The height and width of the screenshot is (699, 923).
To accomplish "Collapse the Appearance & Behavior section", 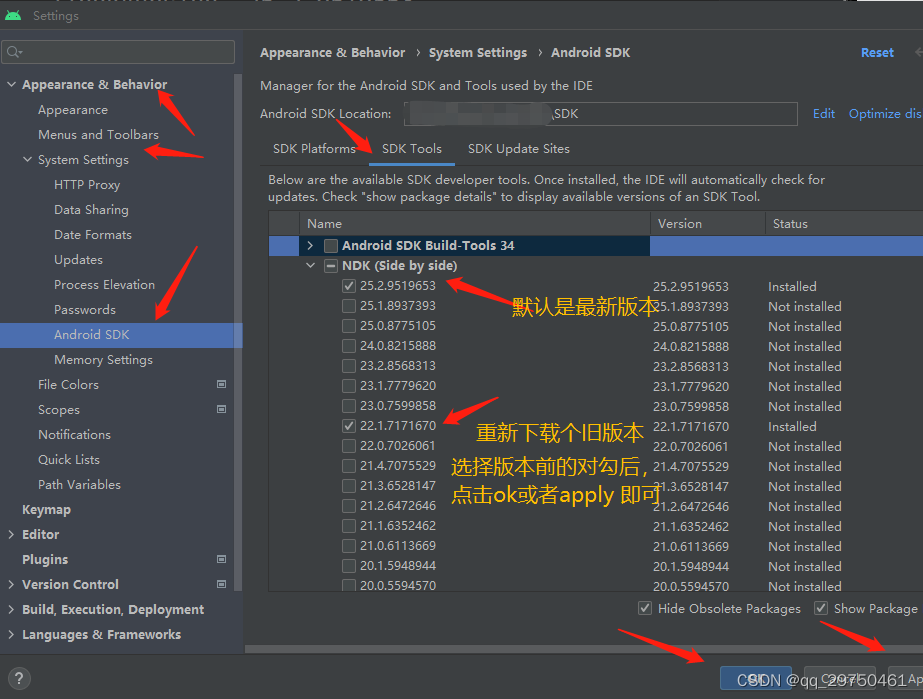I will click(x=11, y=84).
